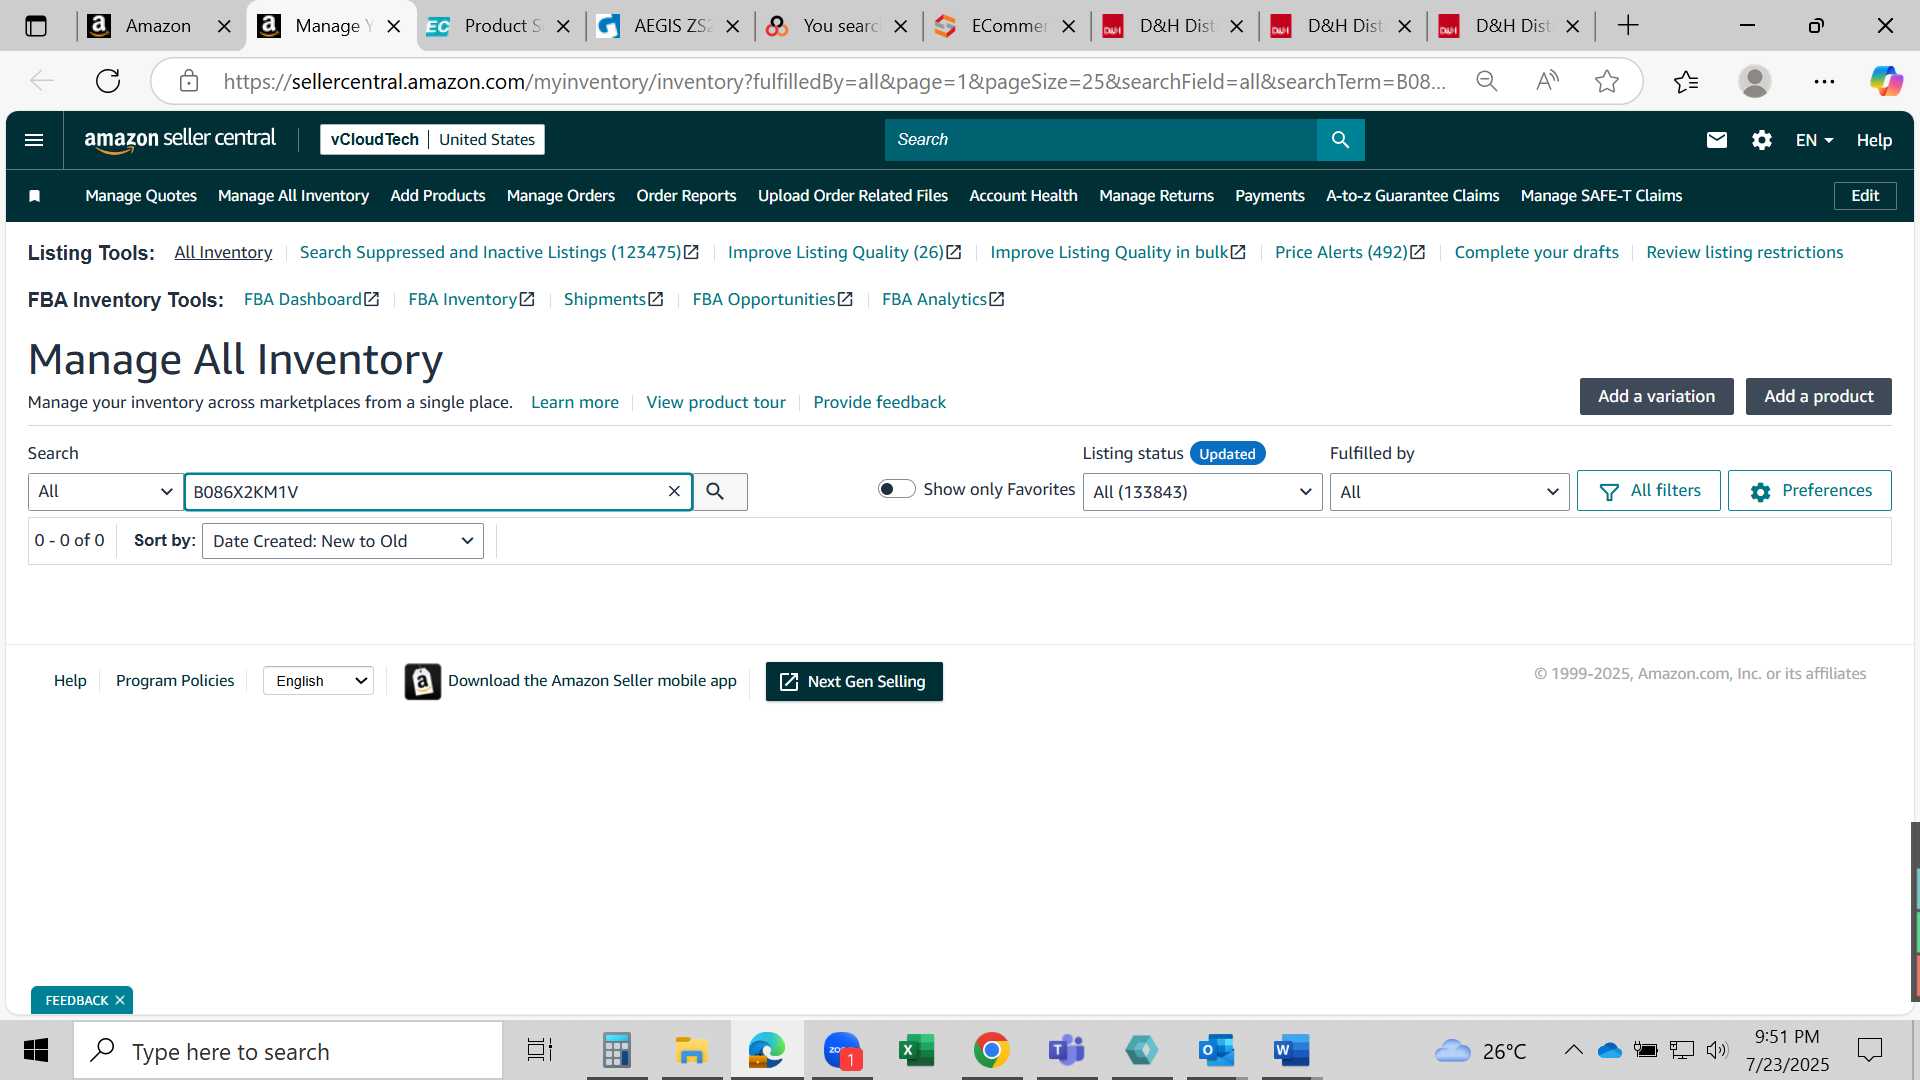Open the EN language selector
1920x1080 pixels.
tap(1814, 140)
